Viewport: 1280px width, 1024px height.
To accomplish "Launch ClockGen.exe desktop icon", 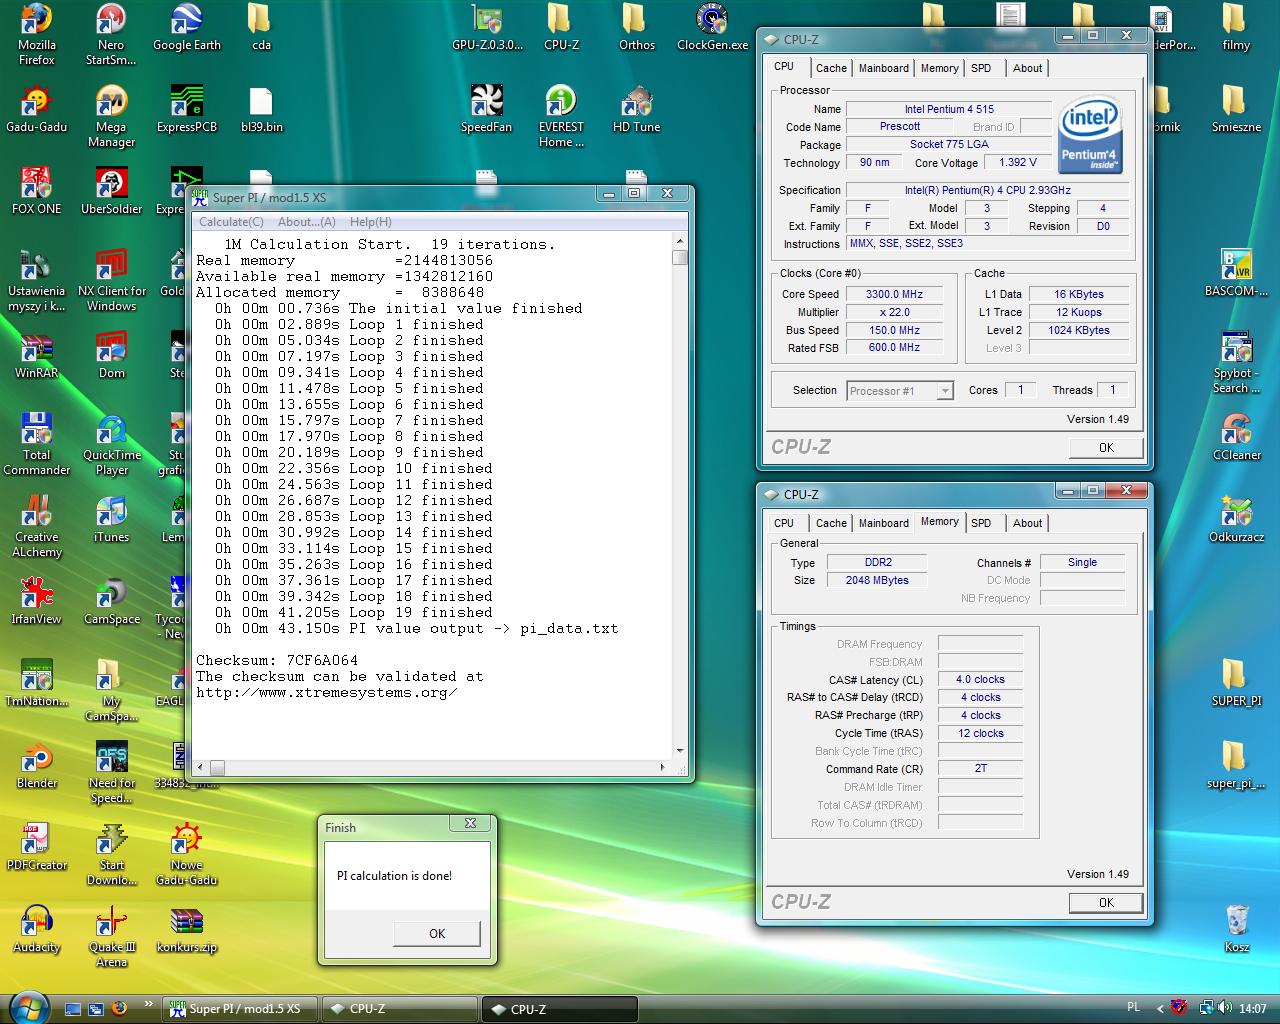I will (x=712, y=22).
